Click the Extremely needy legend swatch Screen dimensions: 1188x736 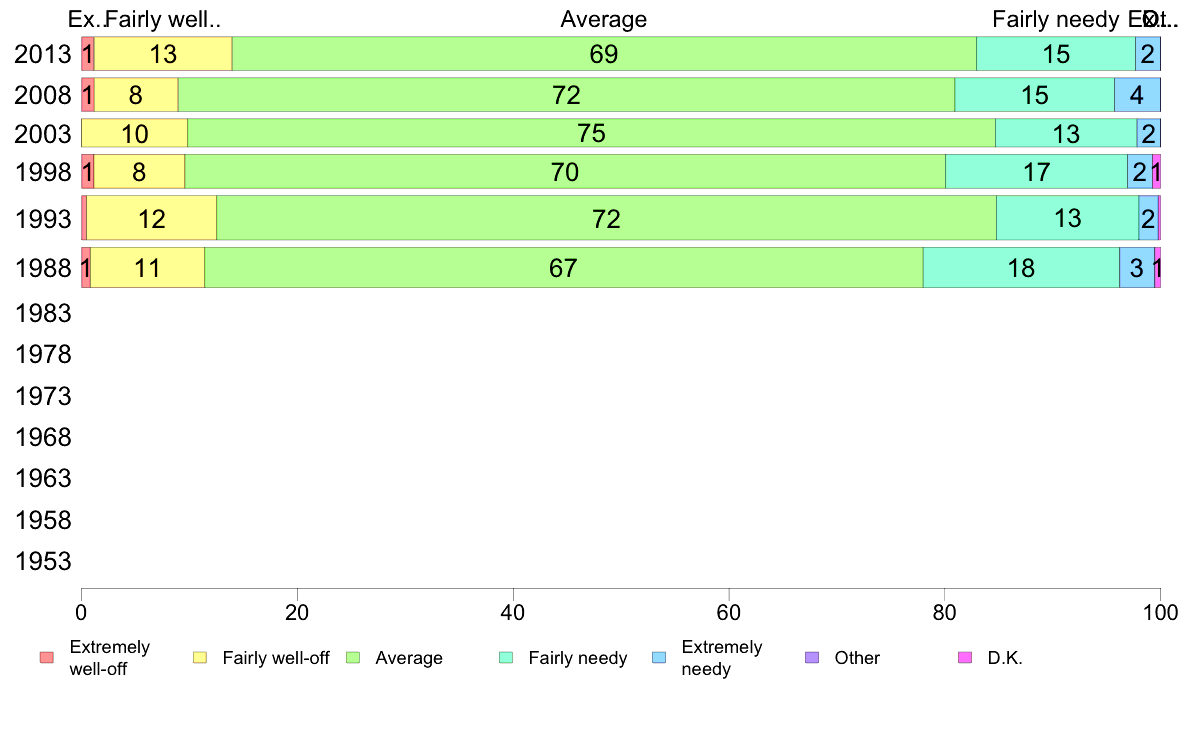(x=658, y=658)
